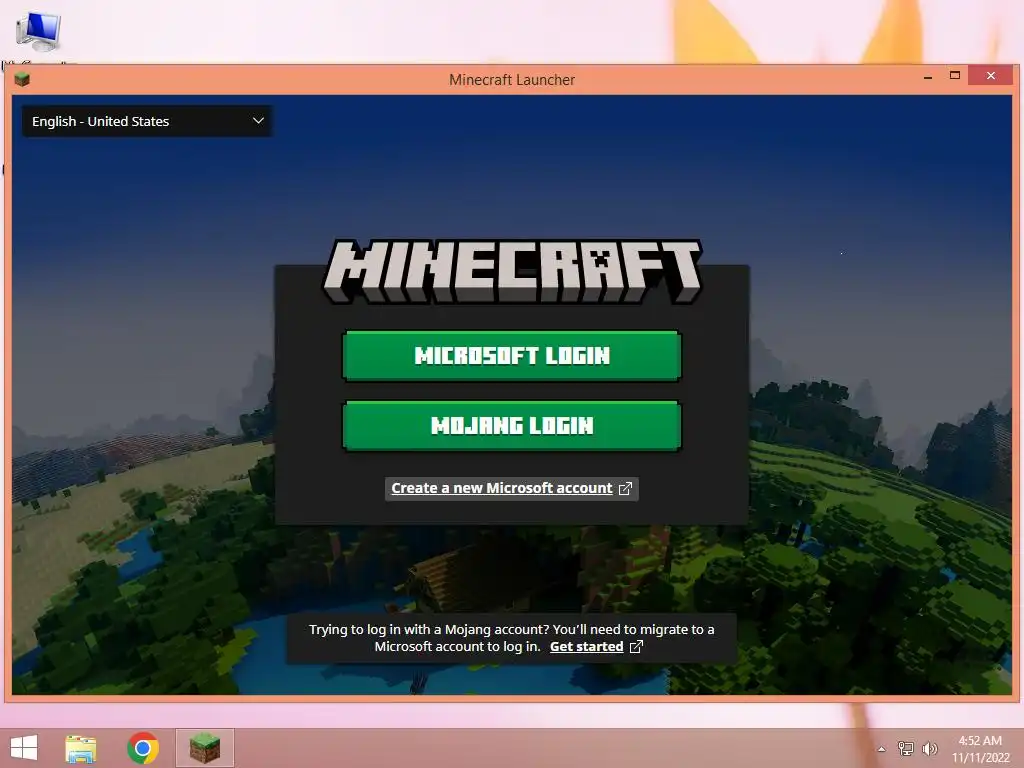
Task: Maximize the Minecraft Launcher window
Action: 955,76
